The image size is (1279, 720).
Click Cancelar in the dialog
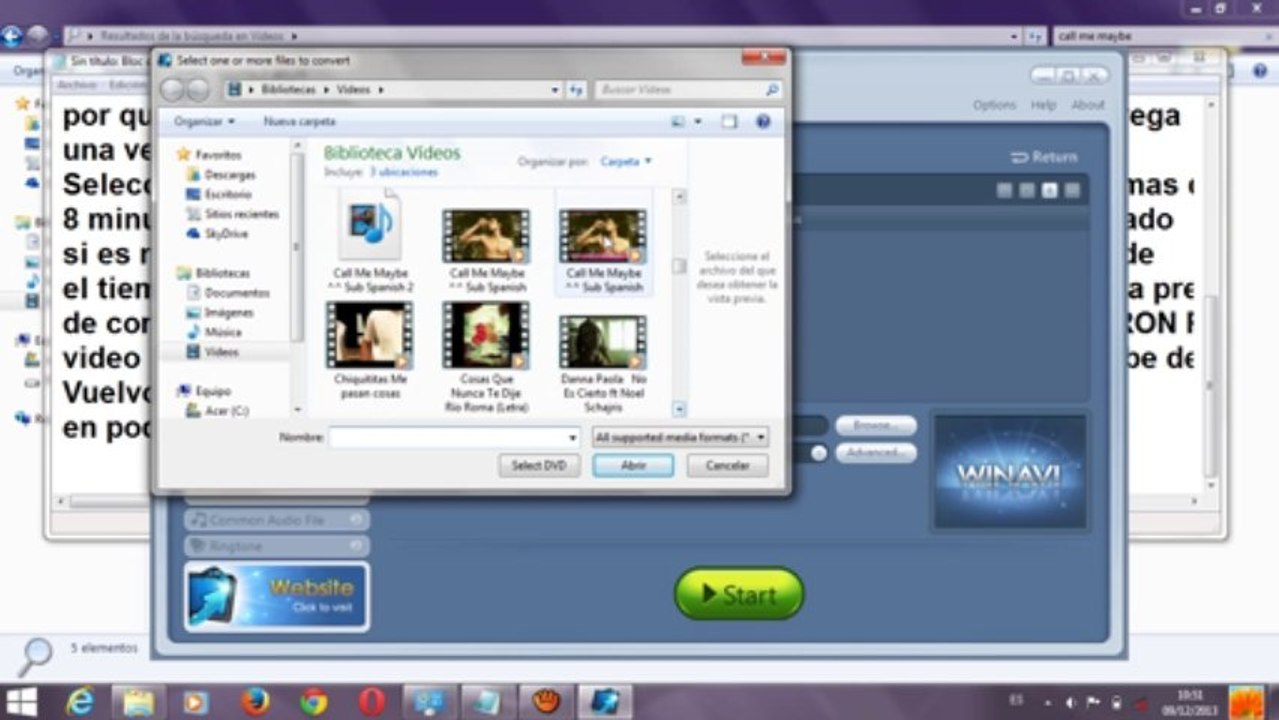tap(727, 466)
